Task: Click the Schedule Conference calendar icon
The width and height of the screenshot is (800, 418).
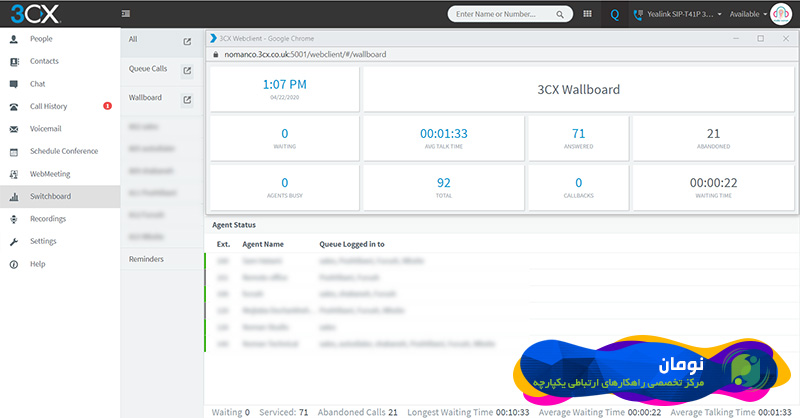Action: tap(14, 152)
